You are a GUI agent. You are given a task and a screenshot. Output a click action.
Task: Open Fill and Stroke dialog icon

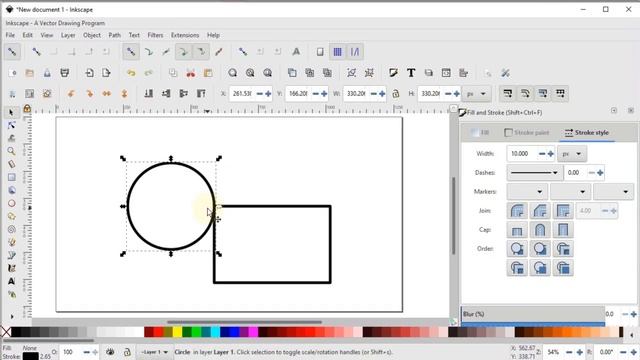(393, 73)
